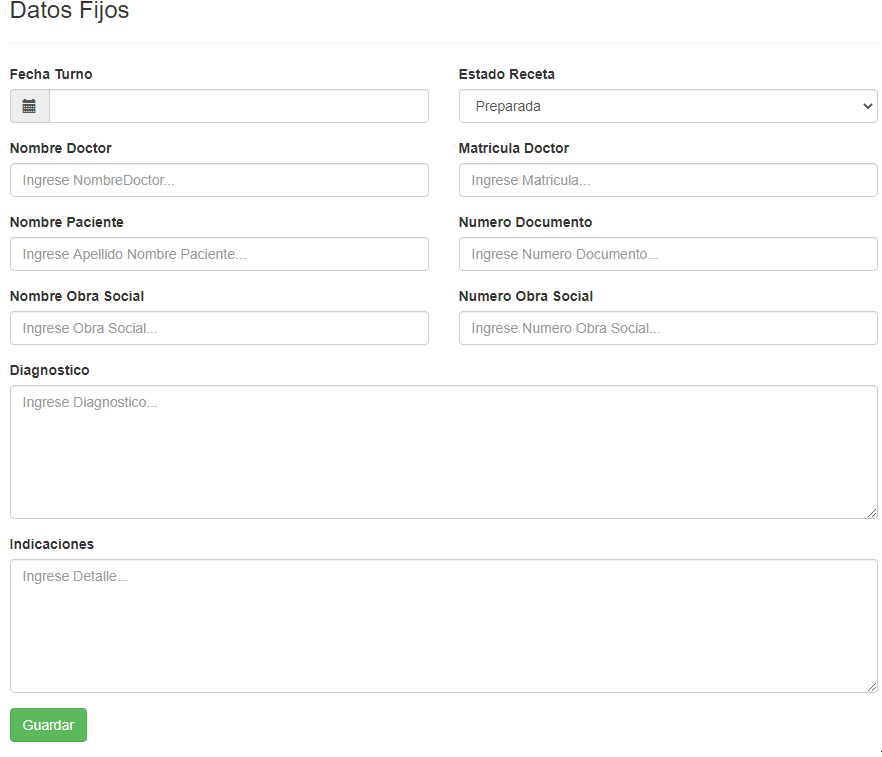Click inside the Indicaciones text area
The height and width of the screenshot is (757, 882).
coord(443,626)
